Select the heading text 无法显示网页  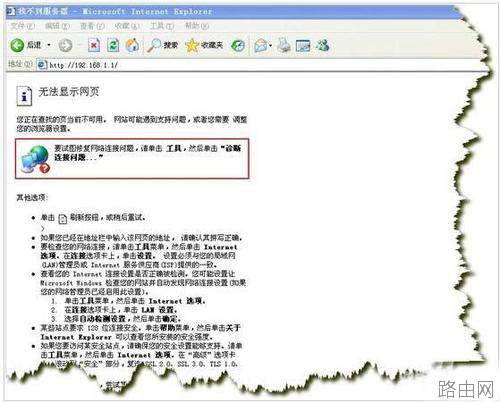pos(69,91)
